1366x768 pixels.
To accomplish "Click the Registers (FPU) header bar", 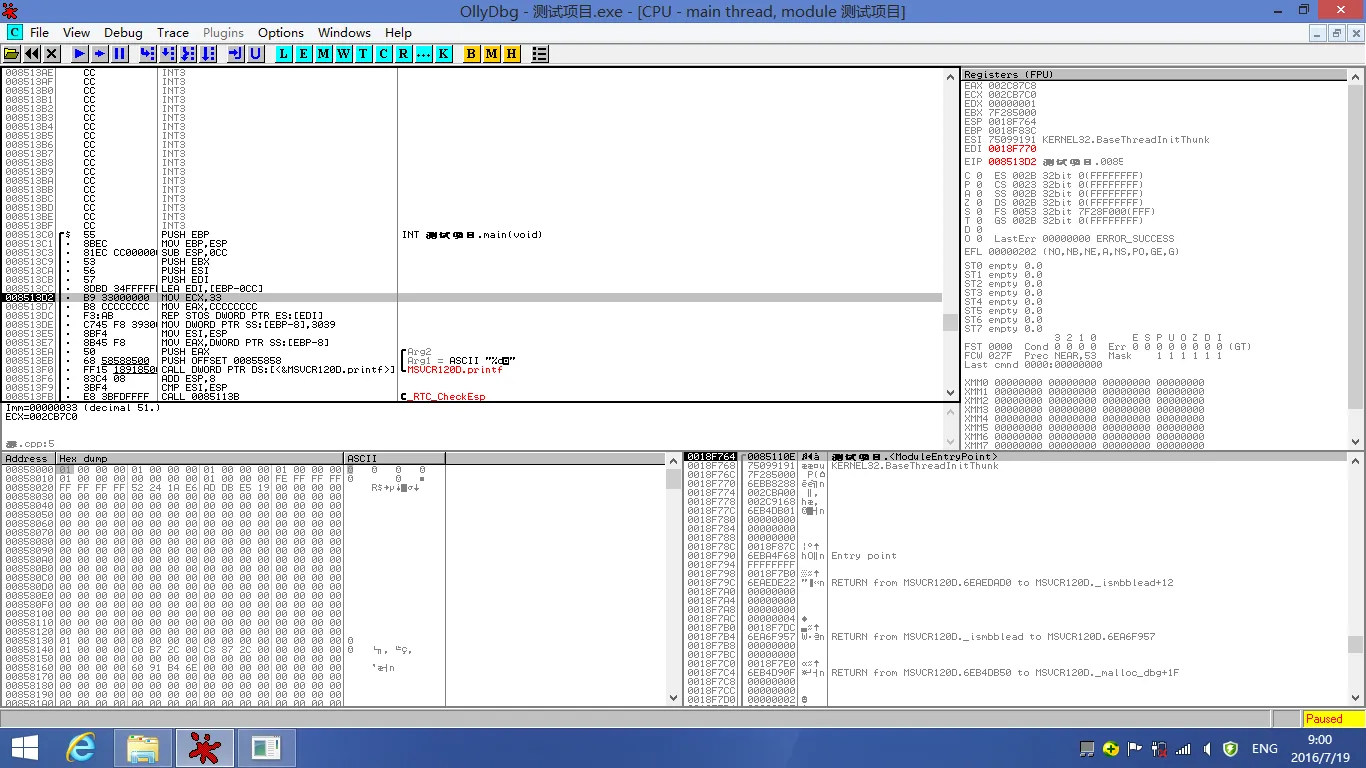I will click(1155, 75).
